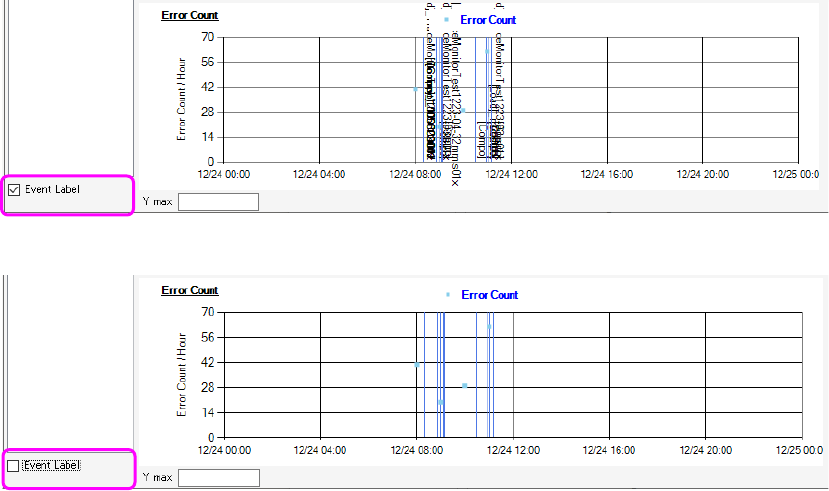Click the 12/24 16:00 axis label on lower chart

pos(609,451)
